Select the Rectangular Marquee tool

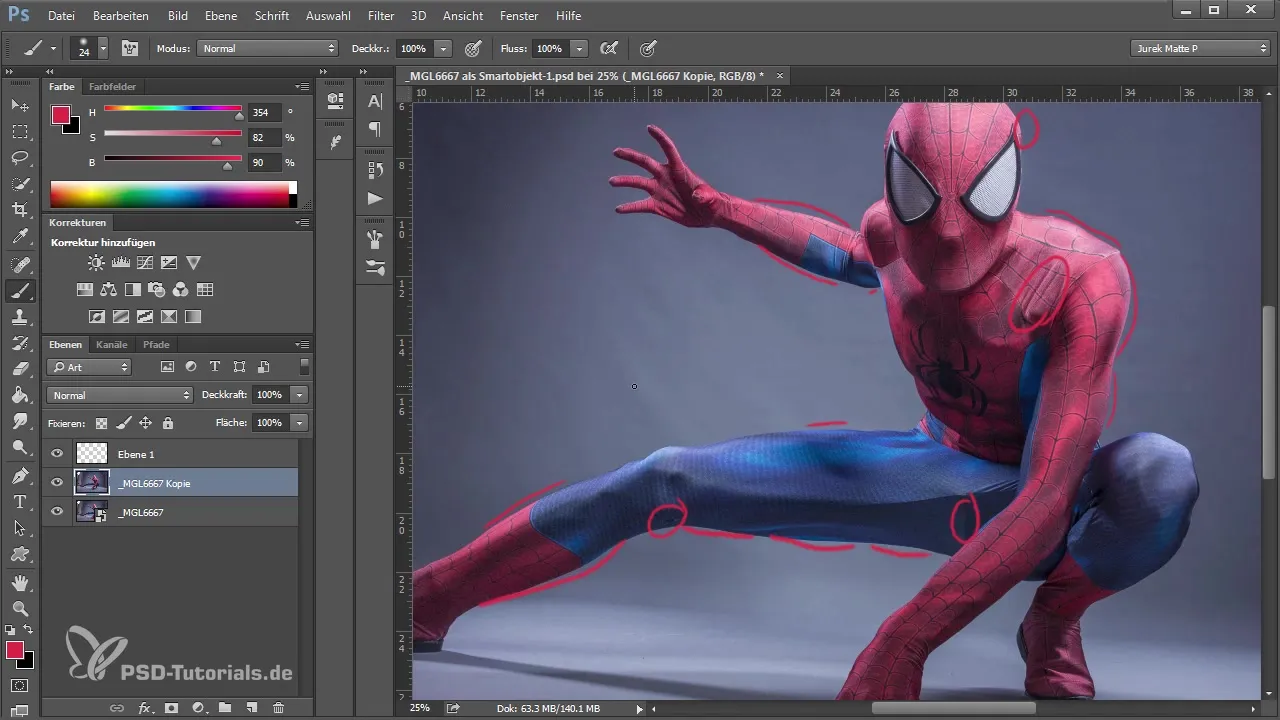pyautogui.click(x=20, y=131)
